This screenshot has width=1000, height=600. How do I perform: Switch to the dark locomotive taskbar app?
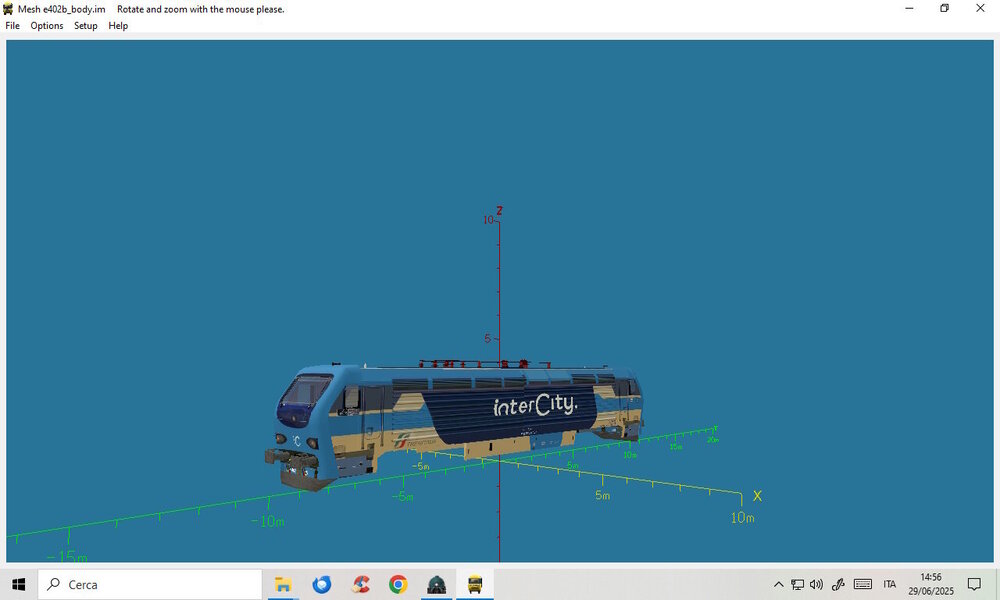[x=436, y=584]
